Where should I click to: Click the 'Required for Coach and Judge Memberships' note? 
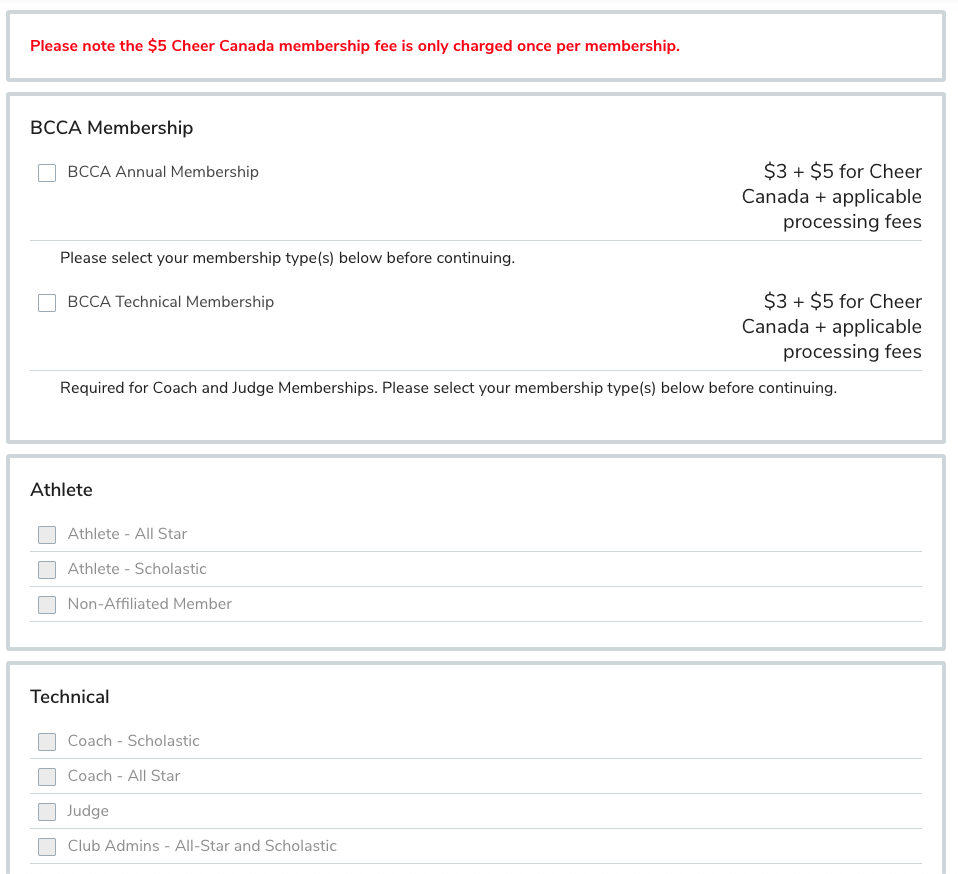tap(448, 388)
